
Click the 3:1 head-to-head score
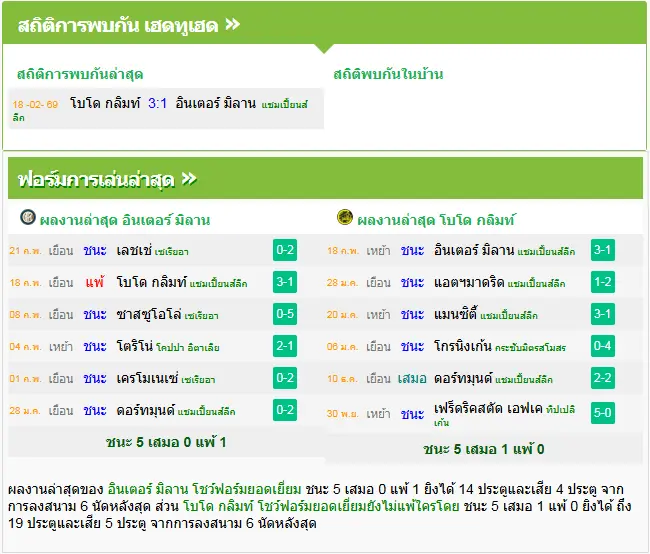pos(158,103)
